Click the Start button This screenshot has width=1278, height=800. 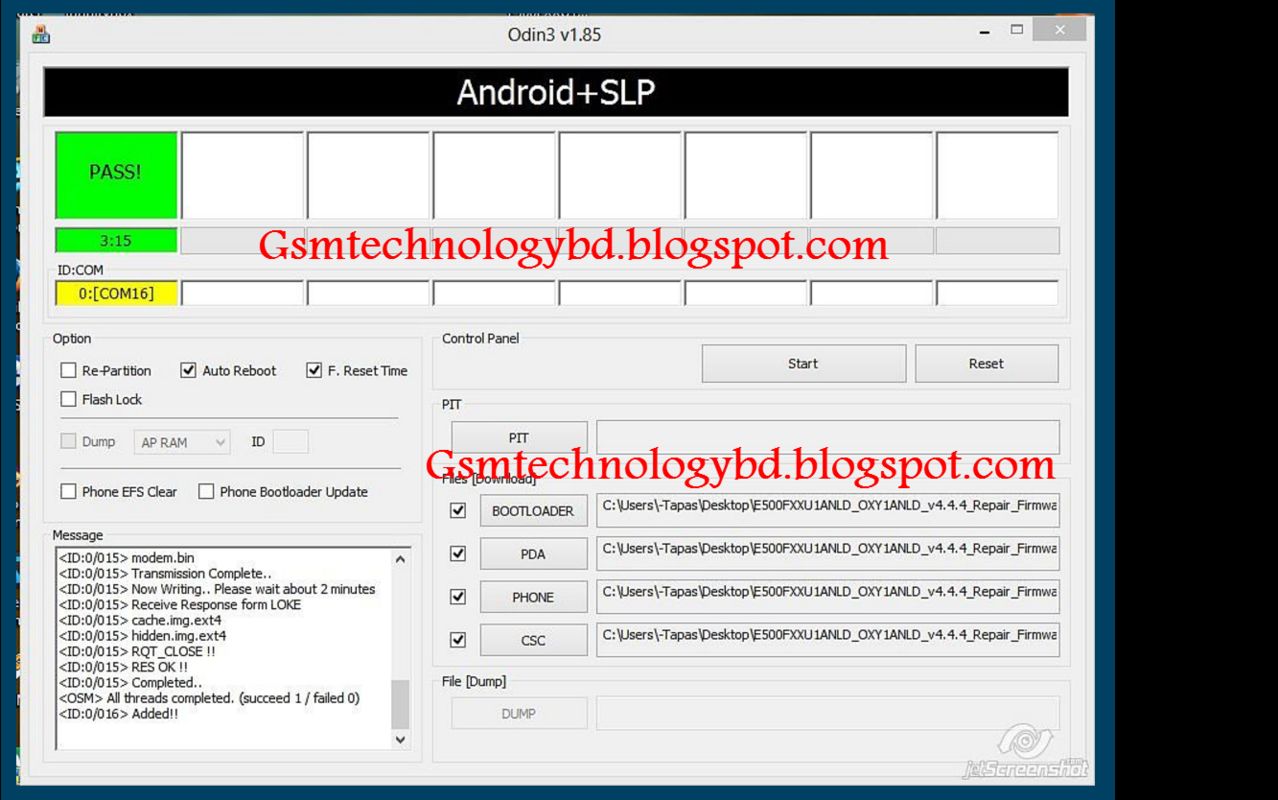pos(803,364)
